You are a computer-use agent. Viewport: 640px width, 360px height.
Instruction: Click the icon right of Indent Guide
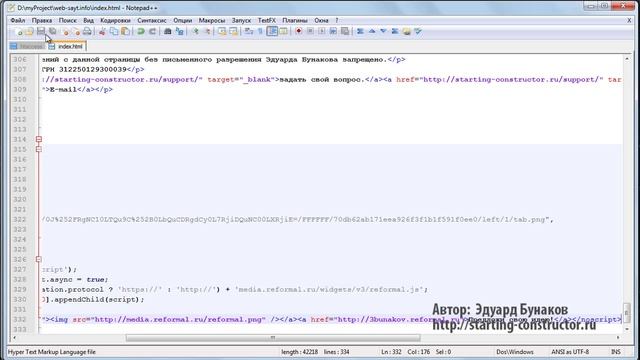[284, 31]
